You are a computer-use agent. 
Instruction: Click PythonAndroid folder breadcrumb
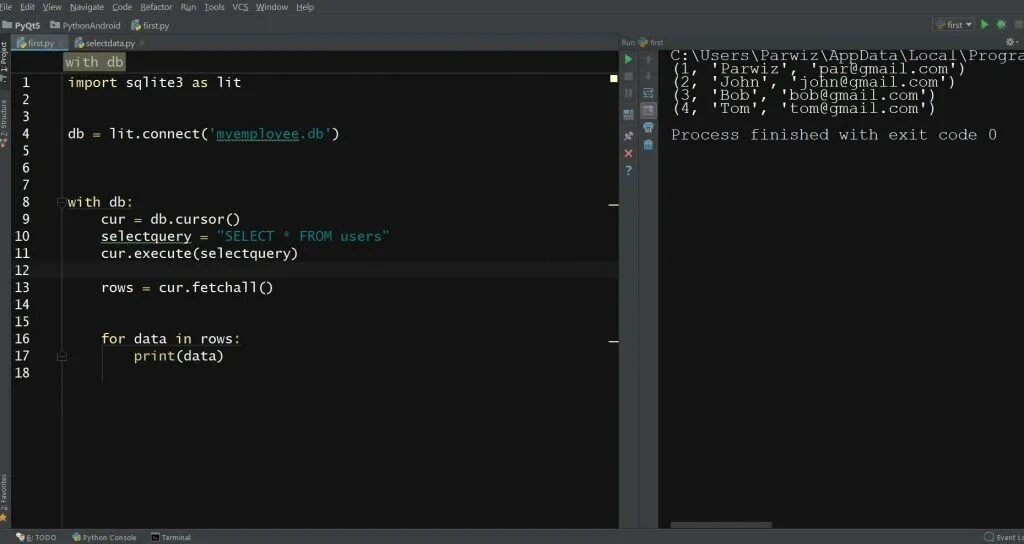pos(86,25)
